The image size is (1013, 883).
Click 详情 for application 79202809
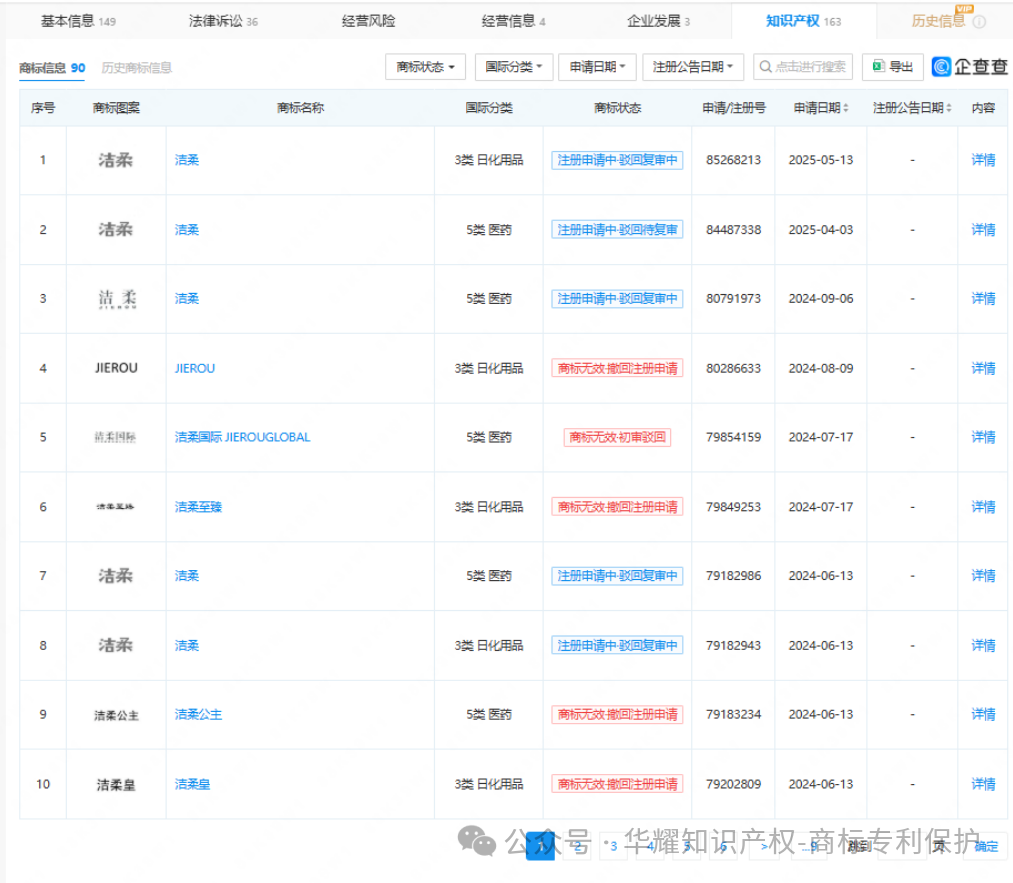click(983, 784)
